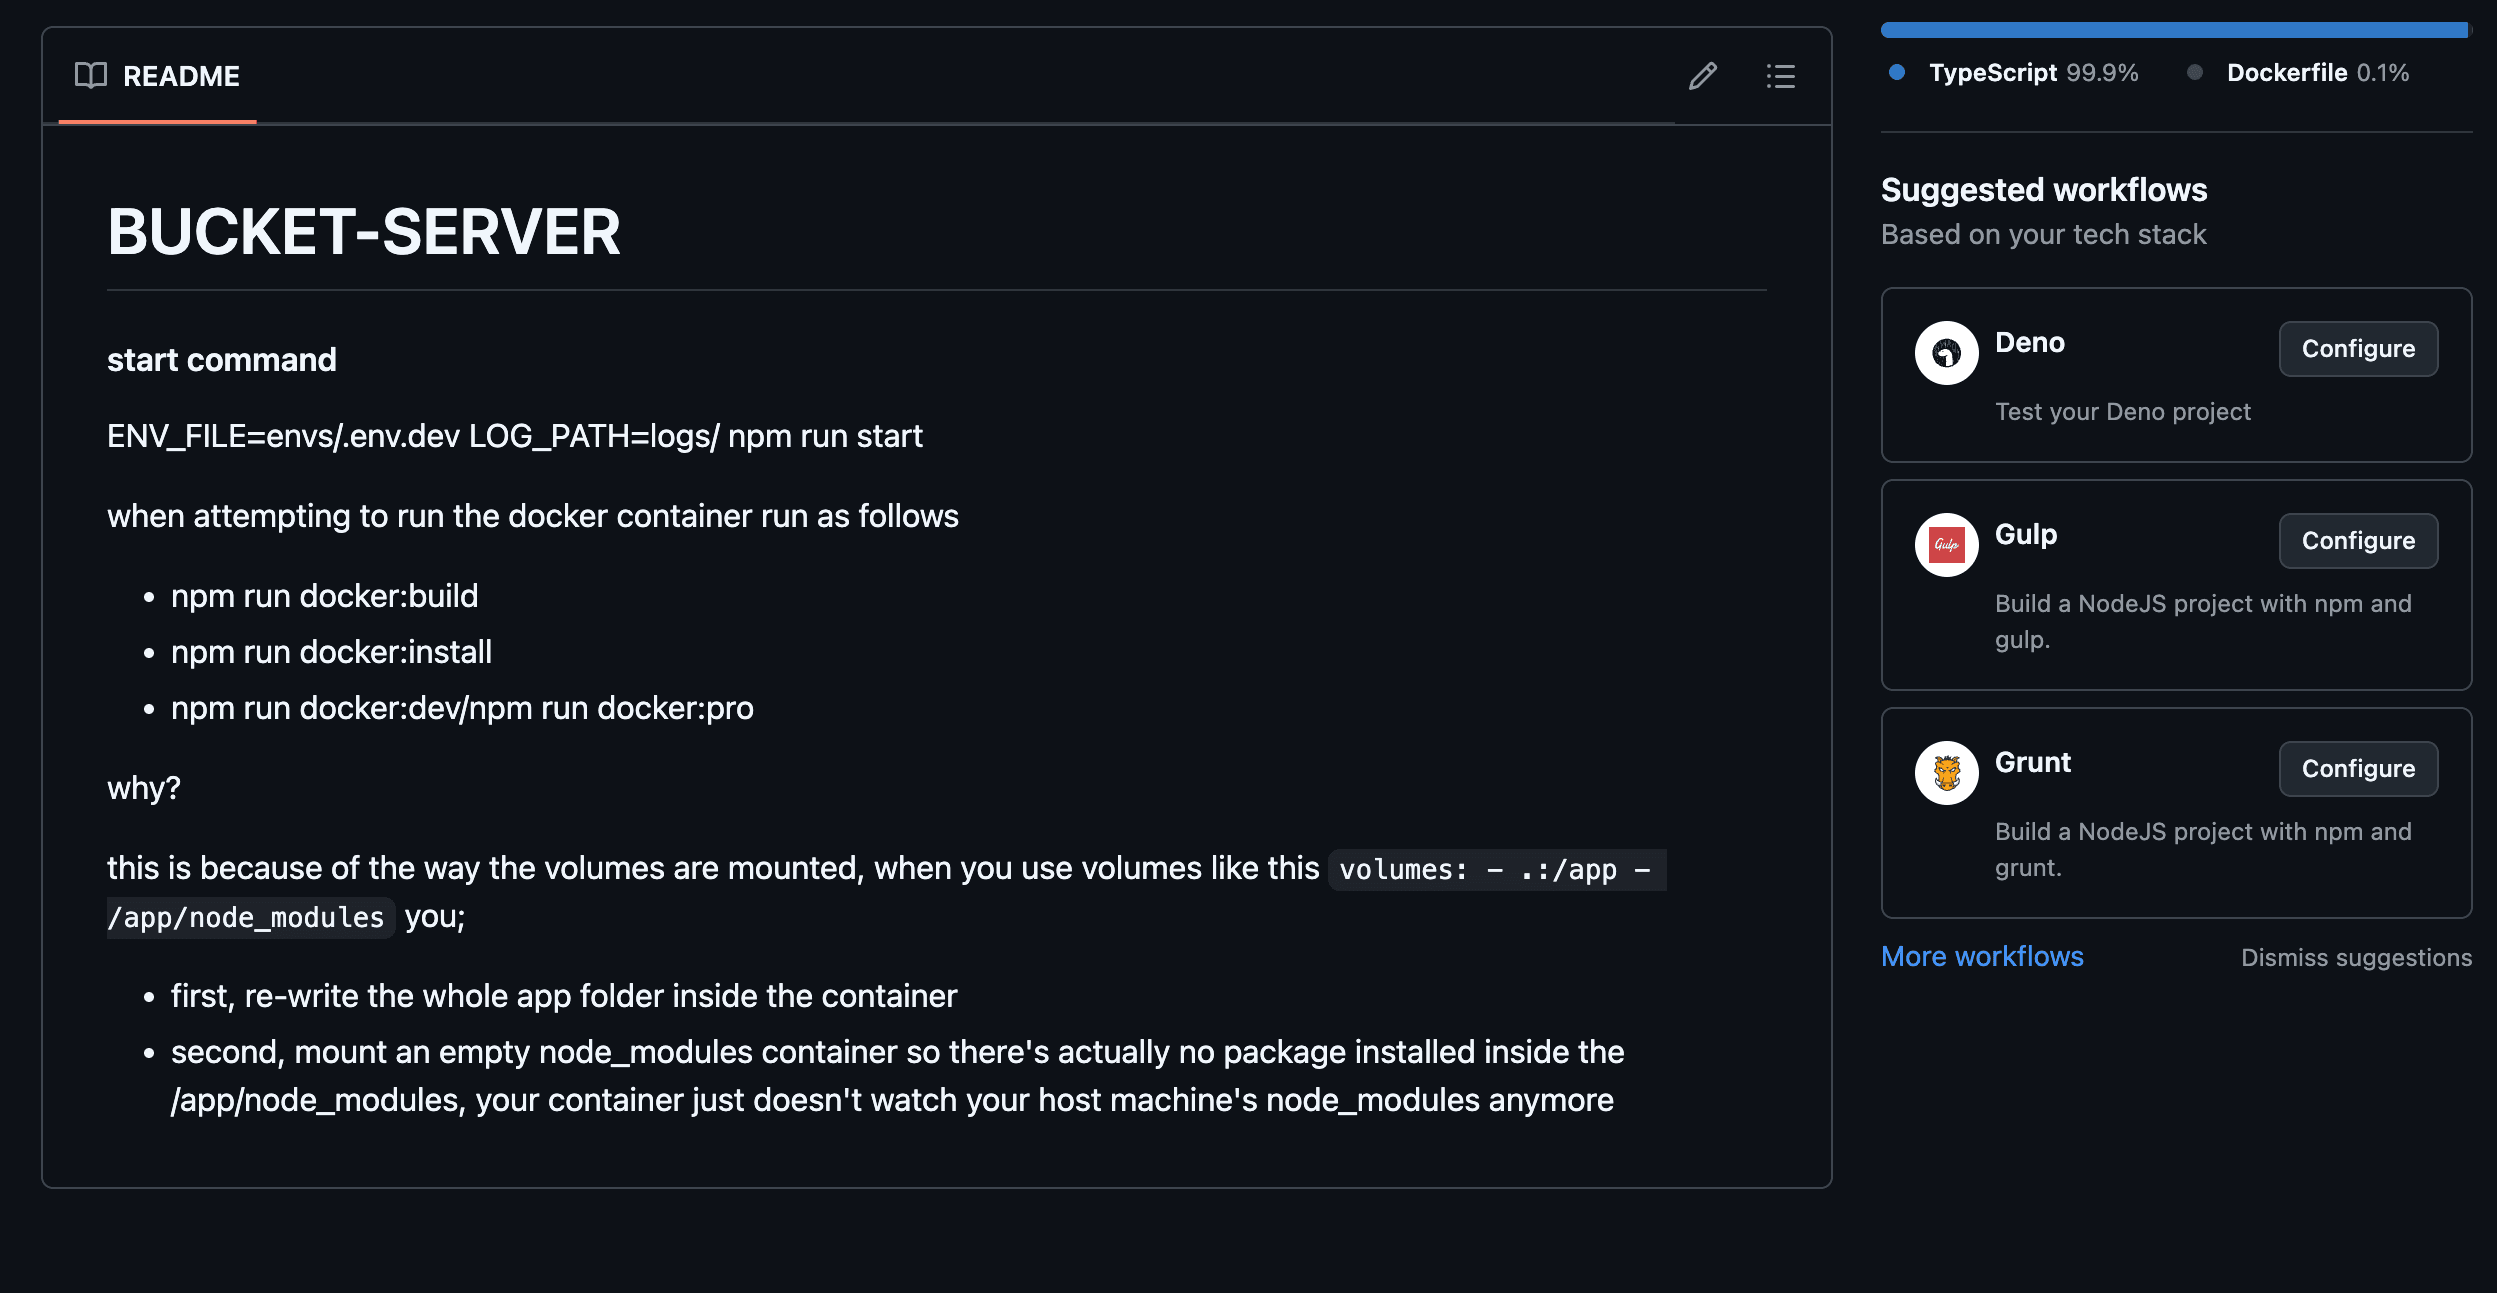
Task: Click the Deno logo icon
Action: click(x=1946, y=352)
